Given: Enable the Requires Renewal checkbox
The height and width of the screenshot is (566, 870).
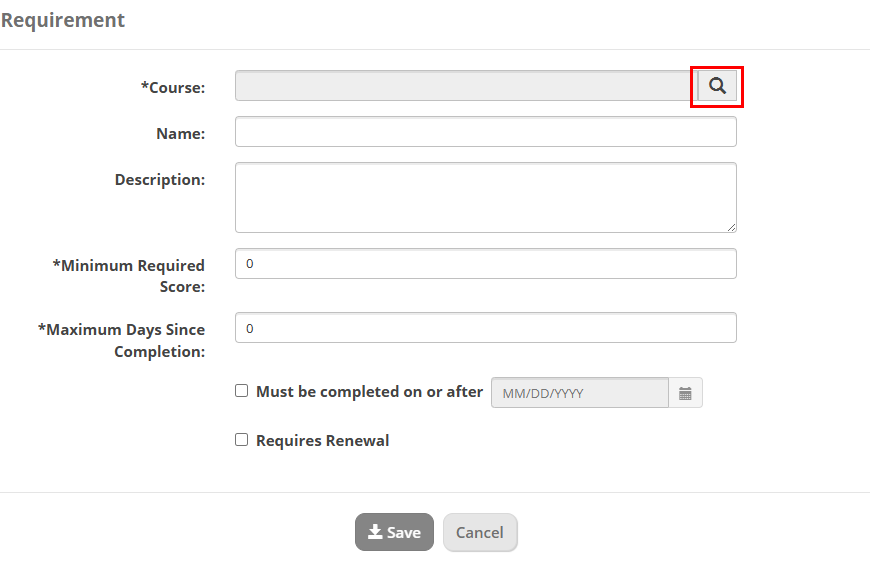Looking at the screenshot, I should point(241,440).
